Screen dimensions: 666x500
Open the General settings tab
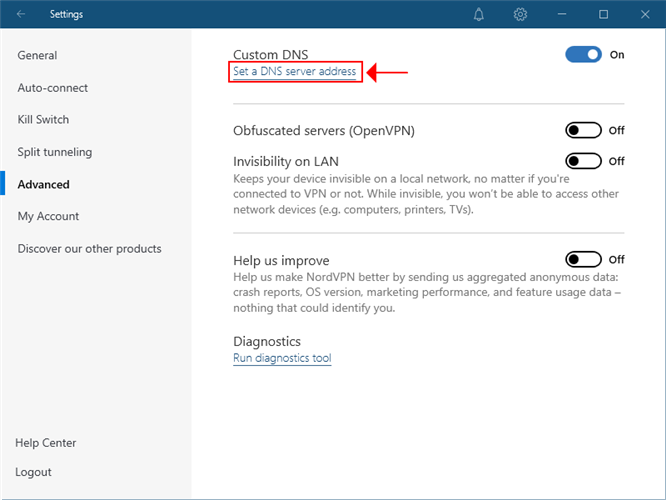tap(37, 56)
